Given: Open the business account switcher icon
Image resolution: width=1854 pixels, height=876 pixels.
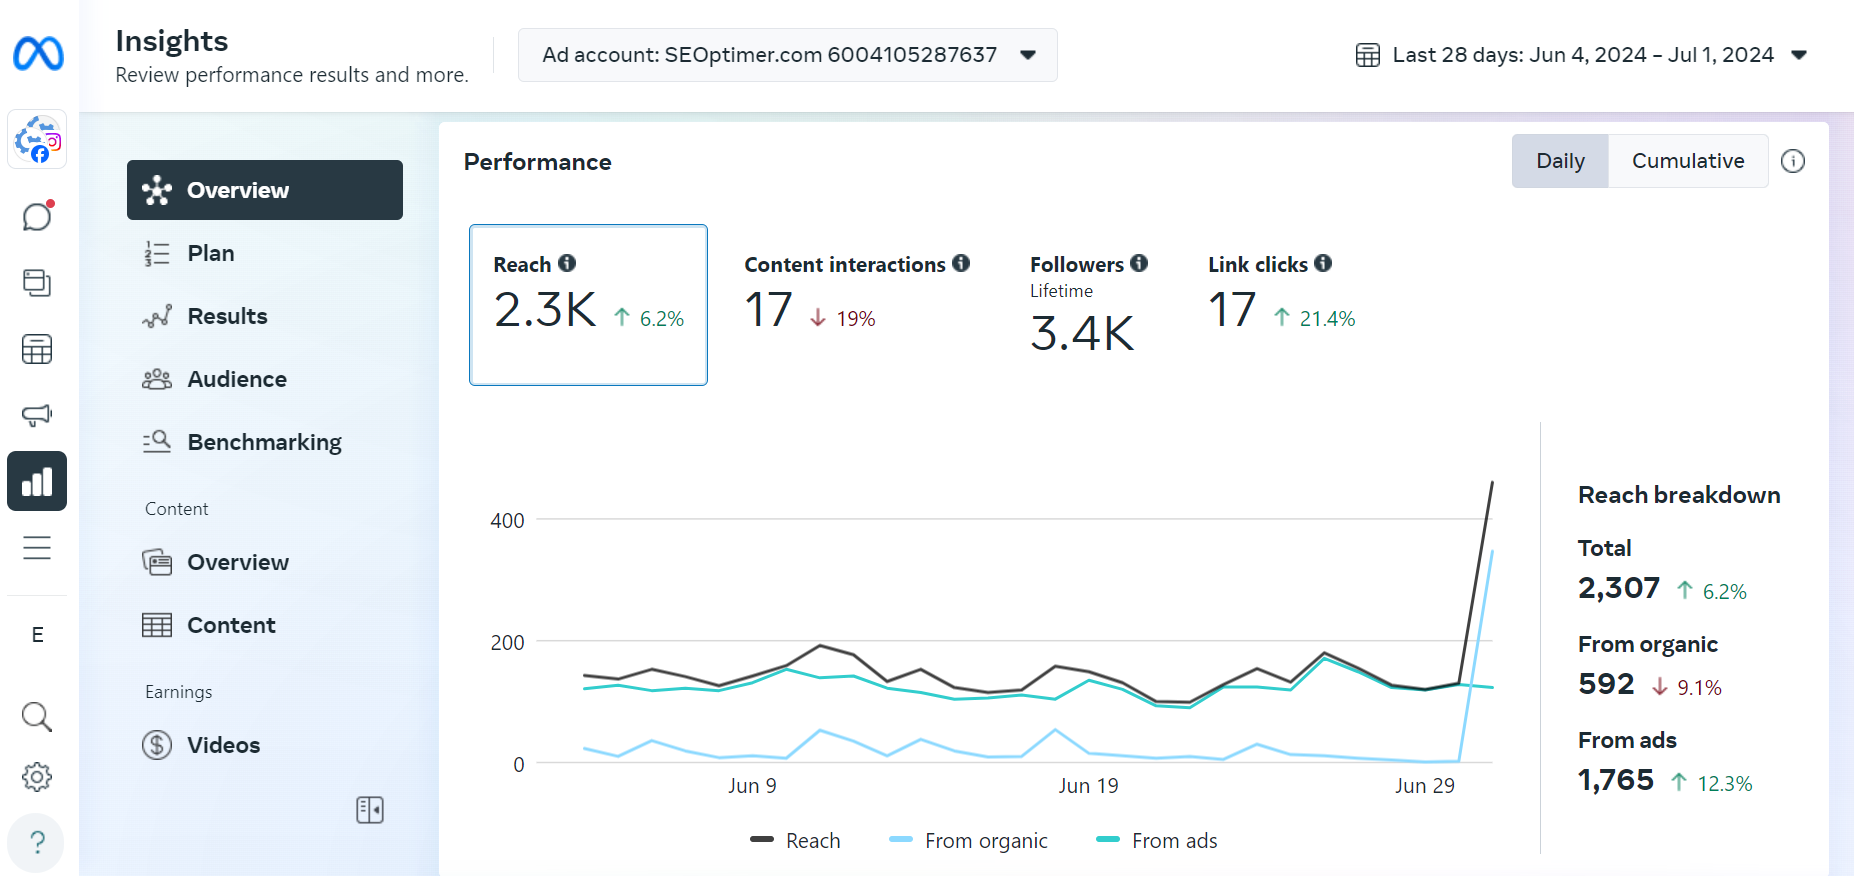Looking at the screenshot, I should (x=37, y=139).
